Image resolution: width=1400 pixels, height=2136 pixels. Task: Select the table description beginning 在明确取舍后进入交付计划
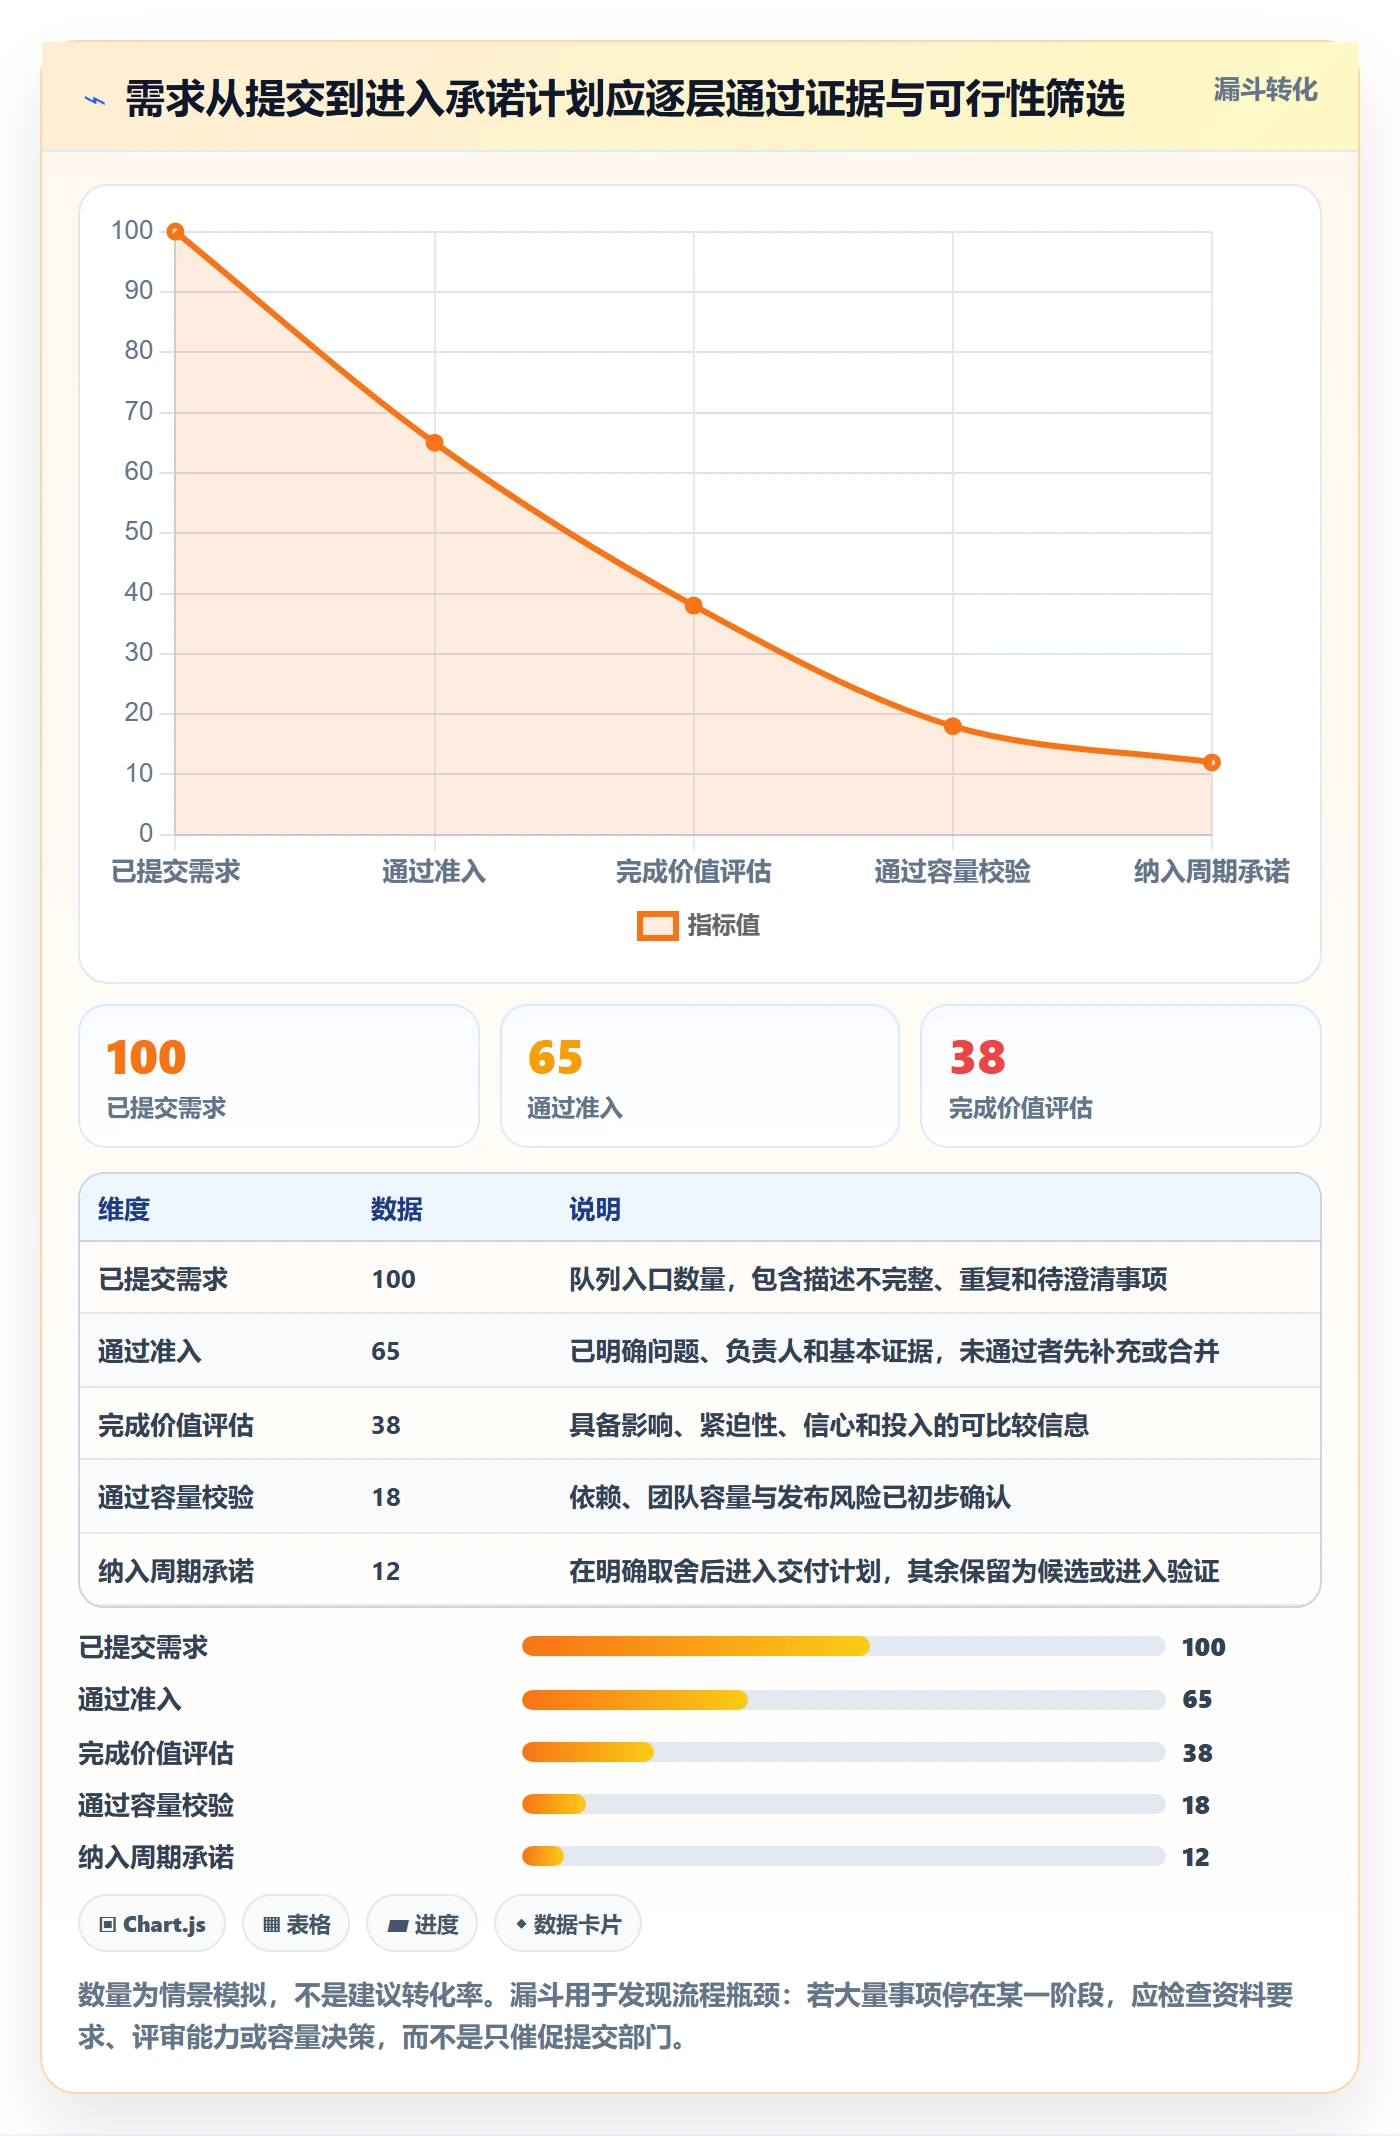coord(894,1571)
